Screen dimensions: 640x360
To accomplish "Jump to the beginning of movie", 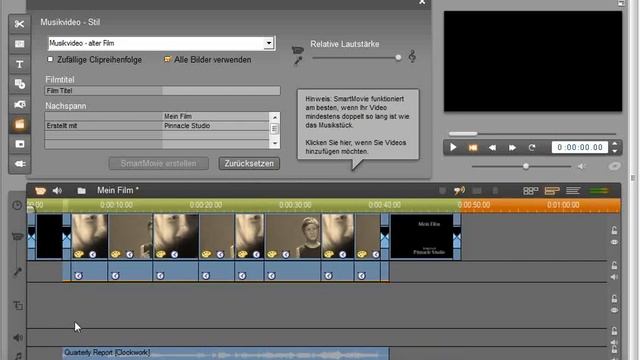I will coord(473,147).
